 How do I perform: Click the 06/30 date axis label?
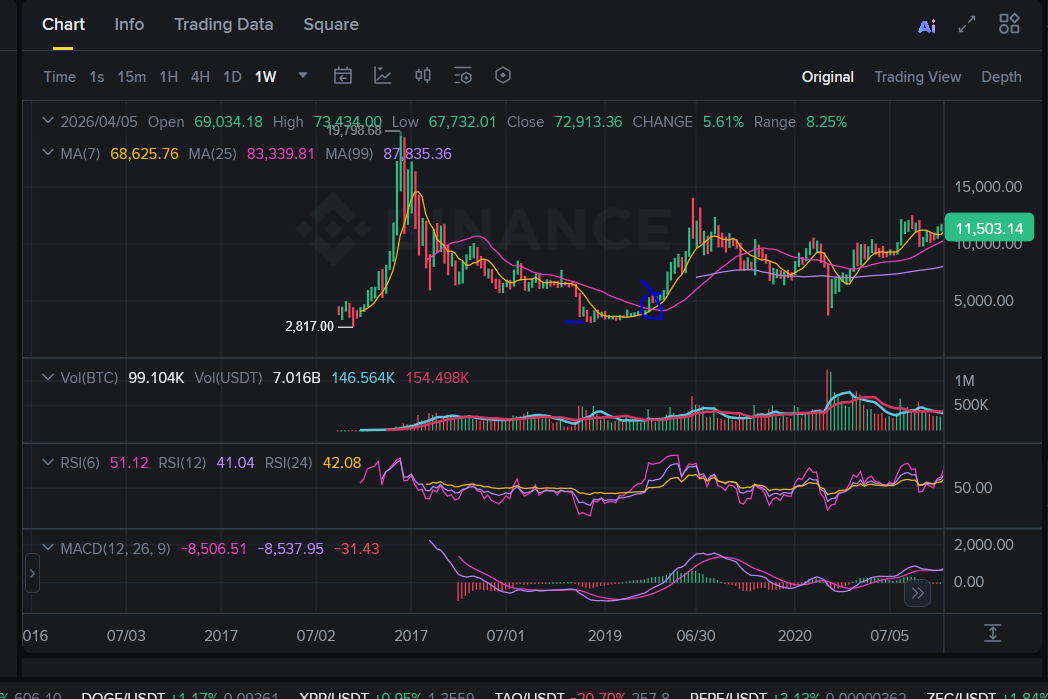click(696, 636)
